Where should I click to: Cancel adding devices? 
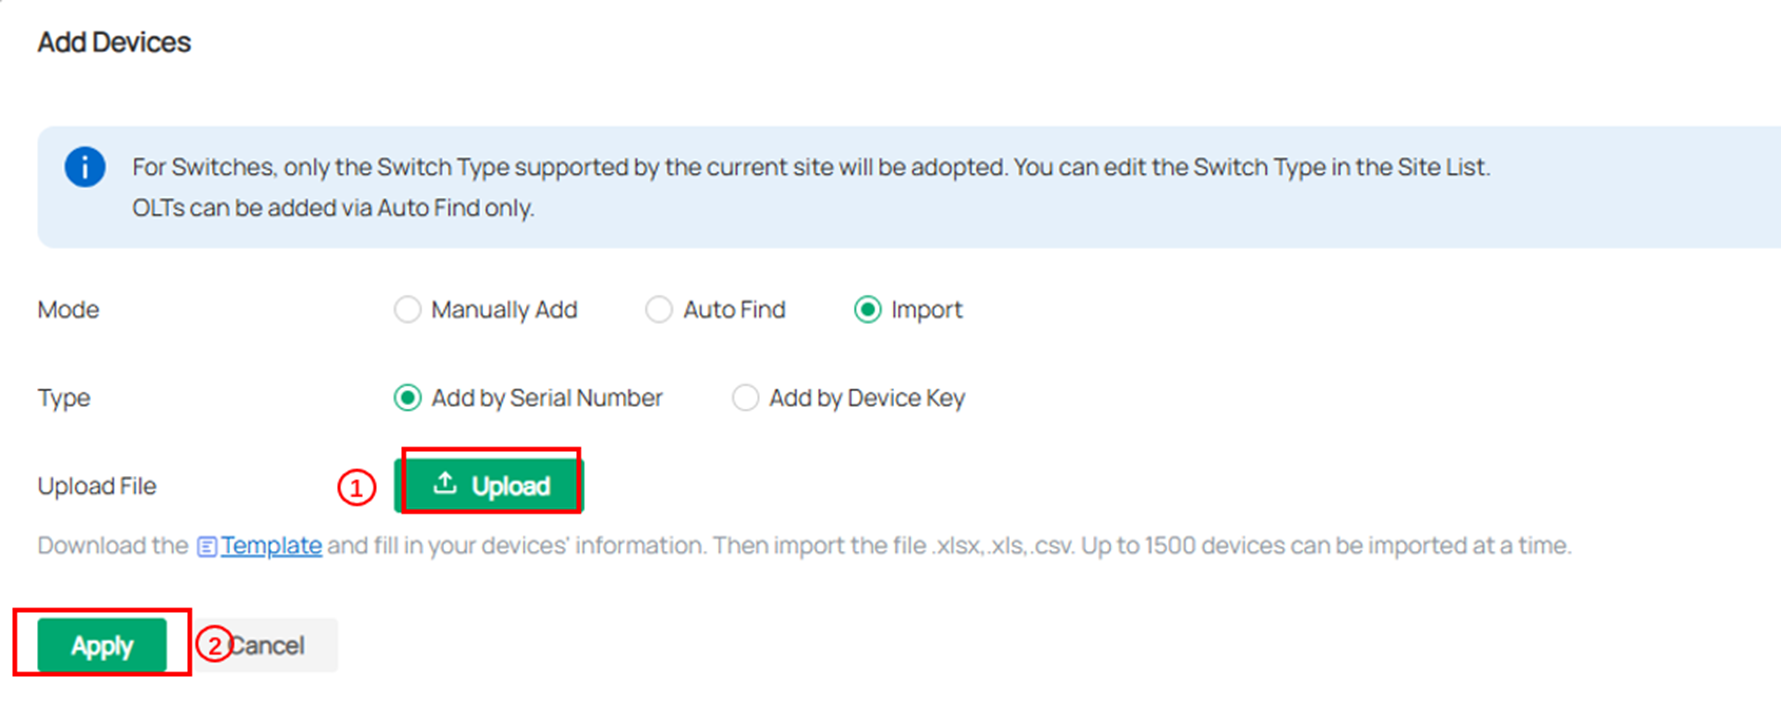pos(266,646)
